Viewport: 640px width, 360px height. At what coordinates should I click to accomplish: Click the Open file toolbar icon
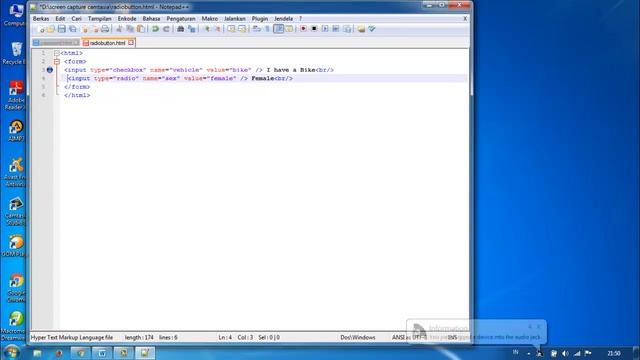[x=51, y=29]
